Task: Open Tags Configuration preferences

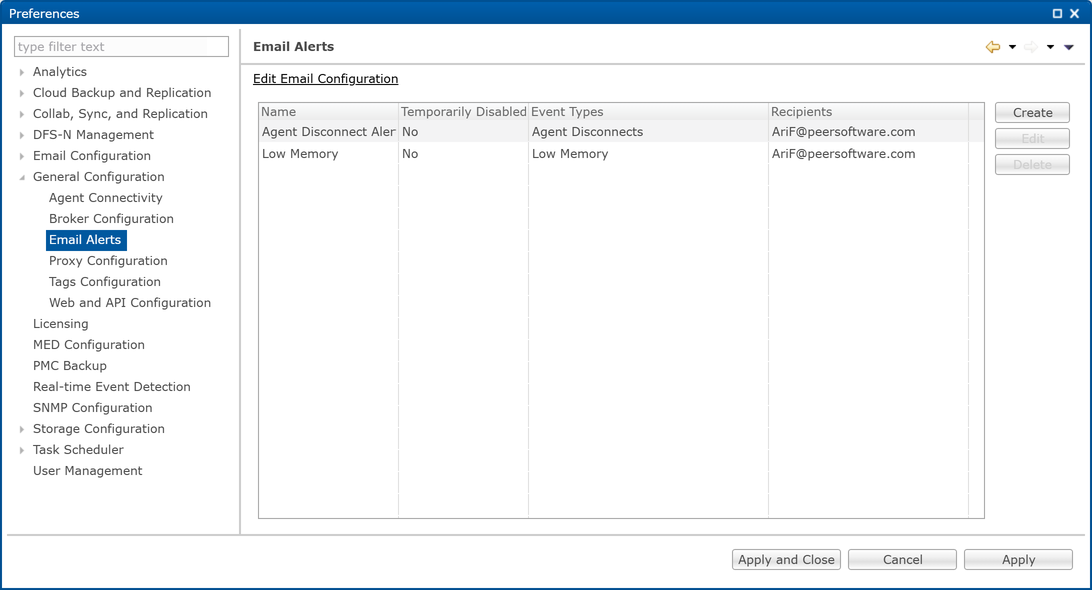Action: click(105, 281)
